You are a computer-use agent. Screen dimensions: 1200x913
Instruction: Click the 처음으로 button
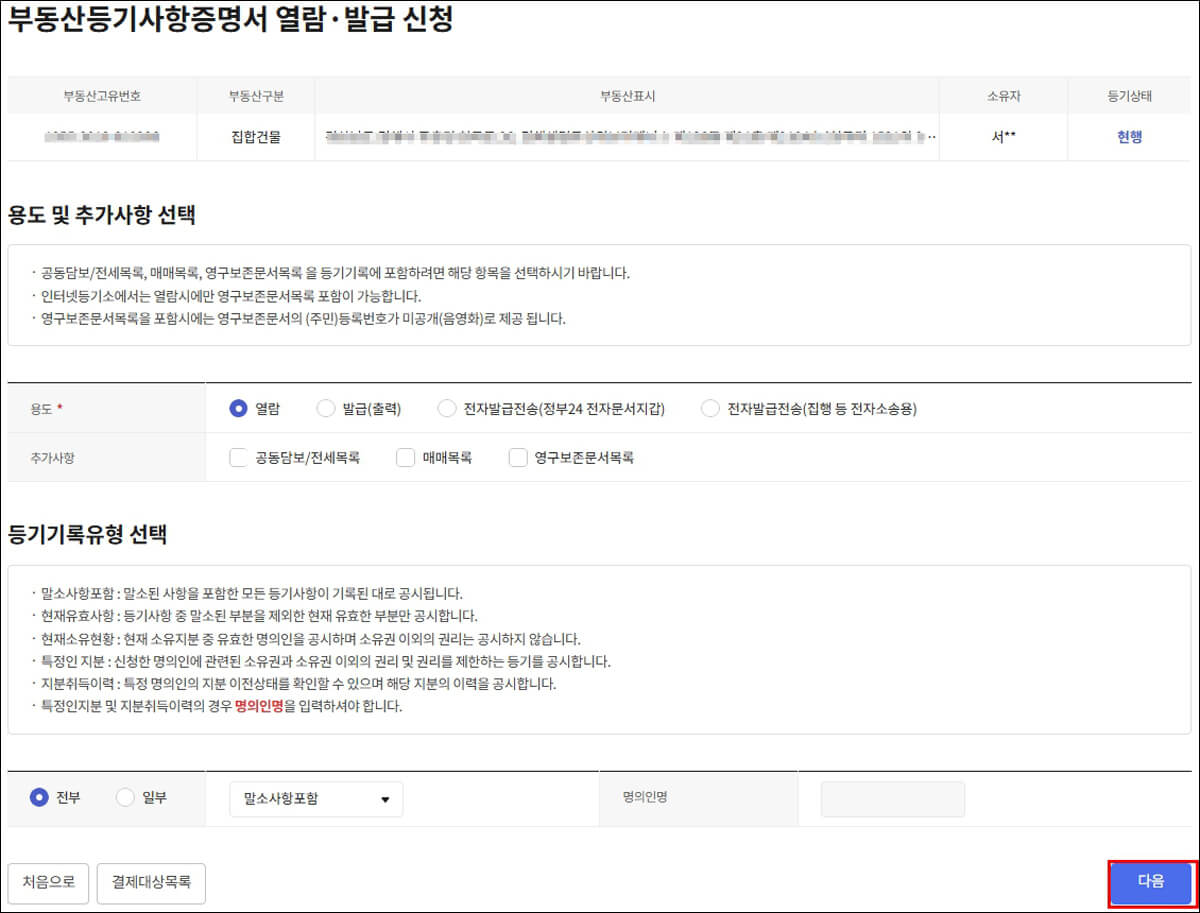[x=48, y=883]
